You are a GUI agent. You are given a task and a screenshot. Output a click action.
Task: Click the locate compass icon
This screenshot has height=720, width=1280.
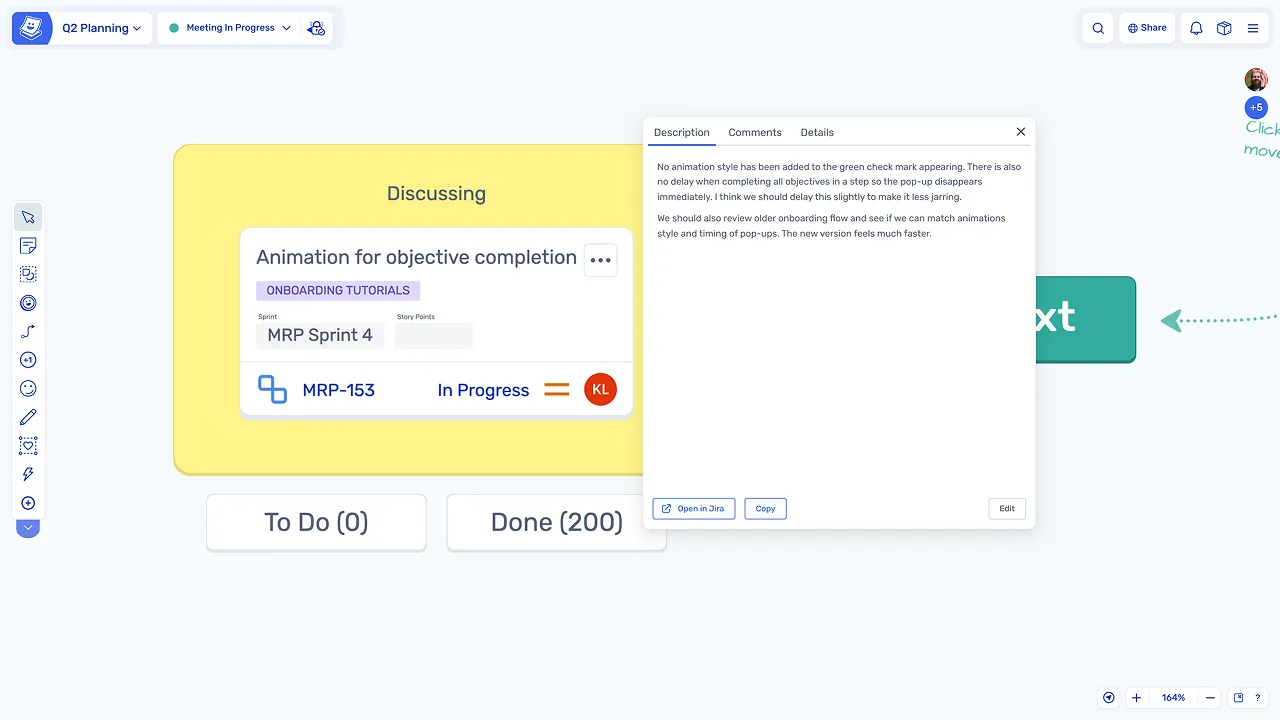coord(1108,698)
